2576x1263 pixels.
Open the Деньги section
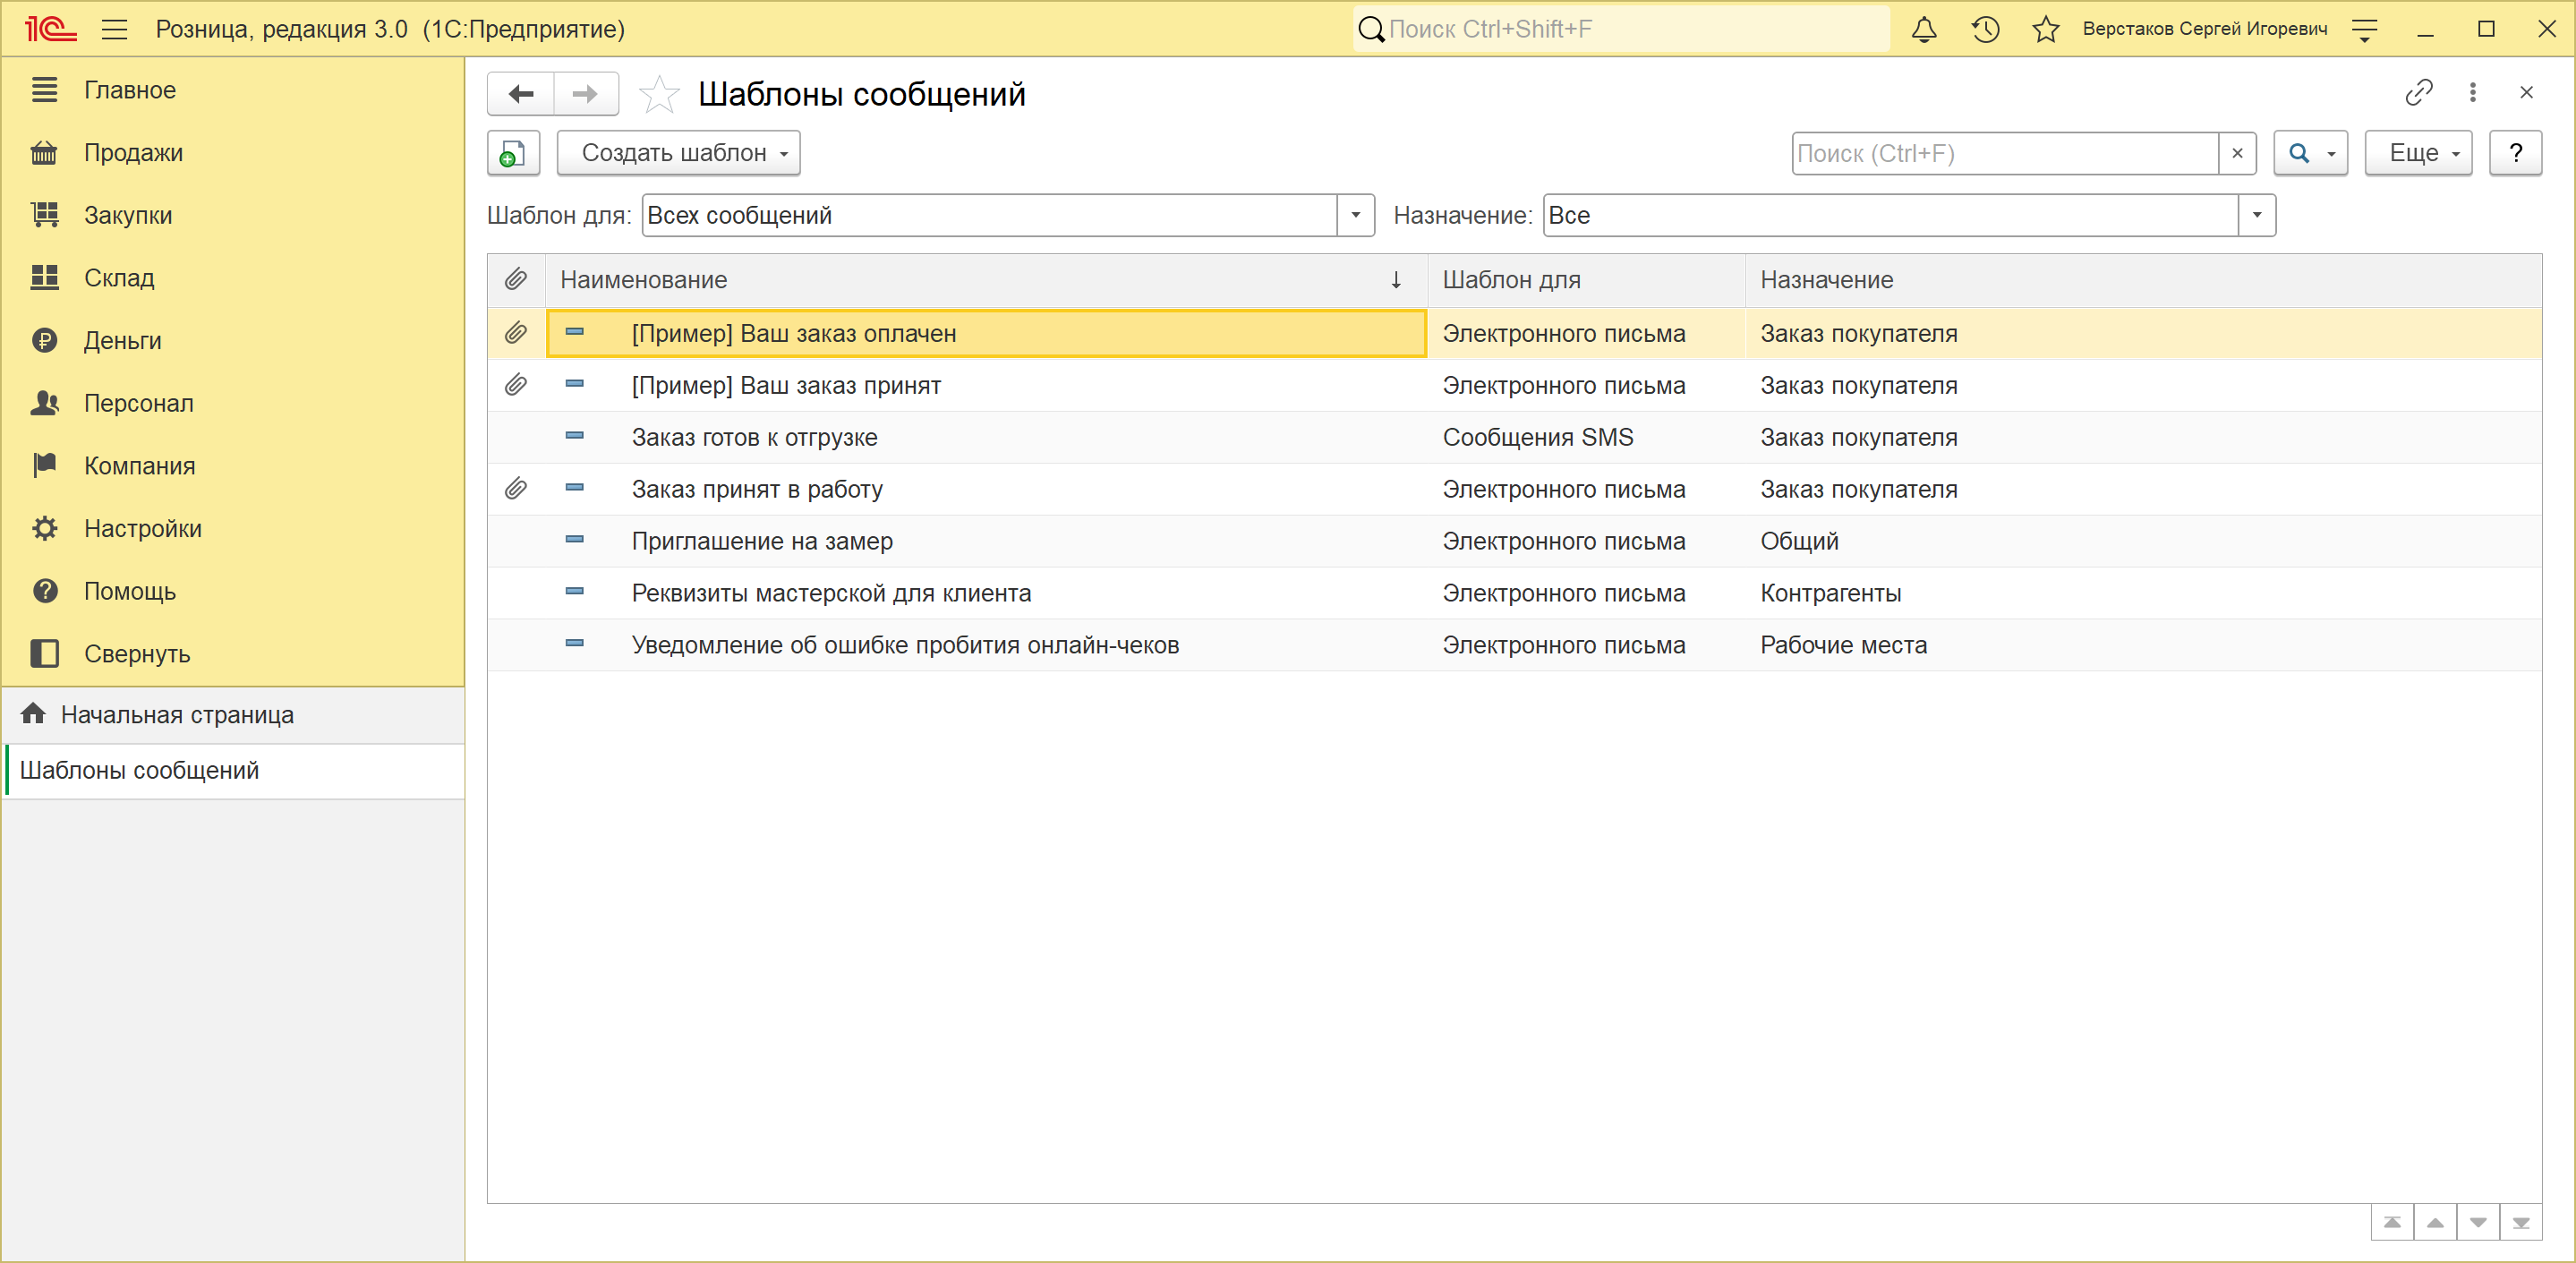(234, 341)
